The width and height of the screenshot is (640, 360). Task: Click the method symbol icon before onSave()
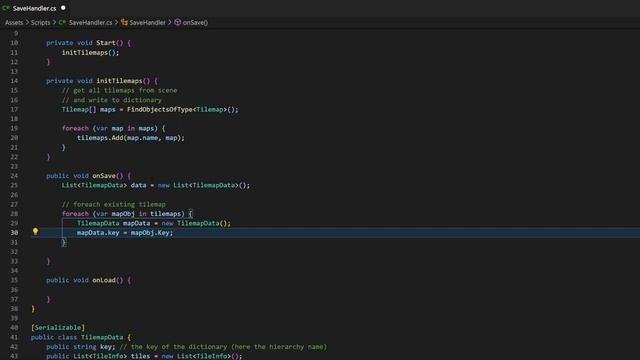point(178,22)
